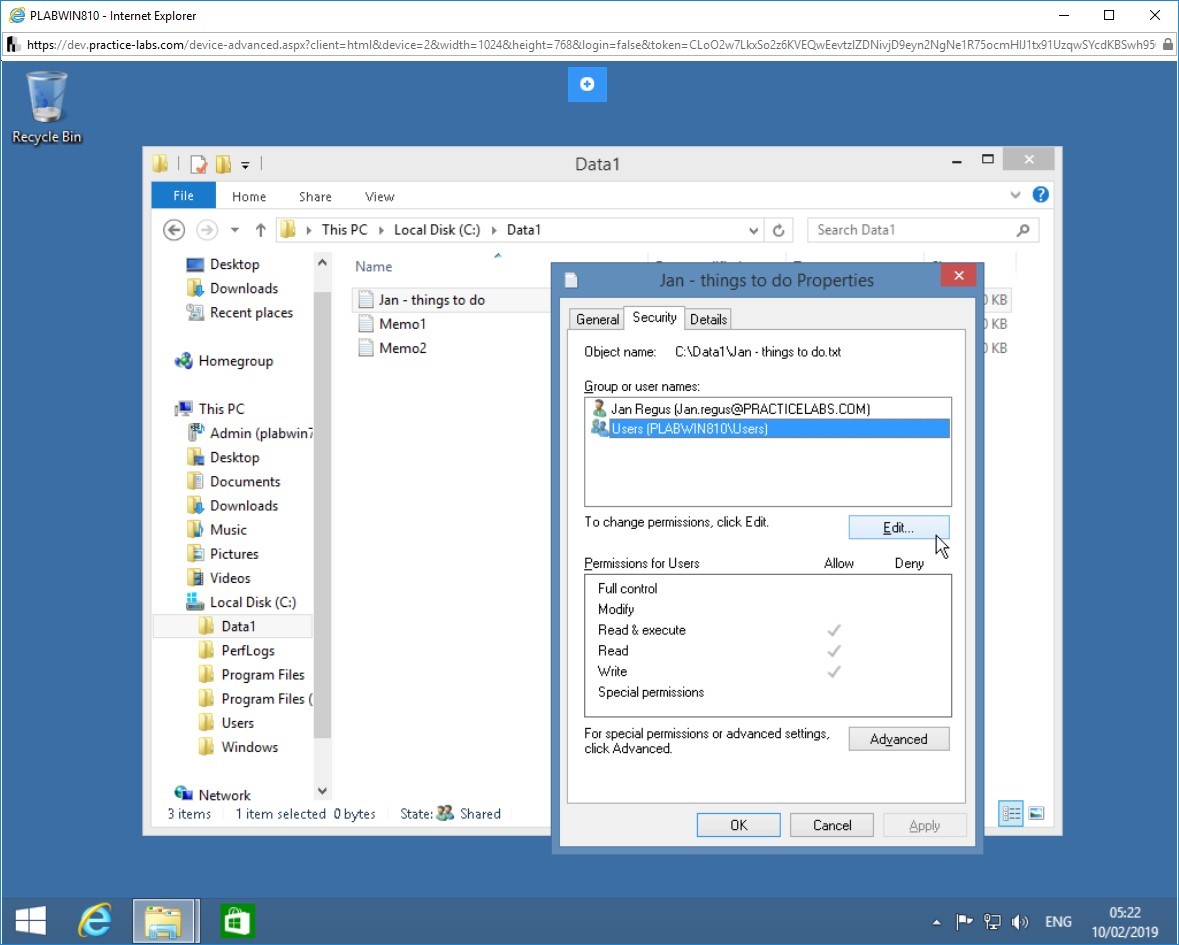Click Local Disk (C:) breadcrumb in address bar
This screenshot has height=945, width=1179.
437,230
